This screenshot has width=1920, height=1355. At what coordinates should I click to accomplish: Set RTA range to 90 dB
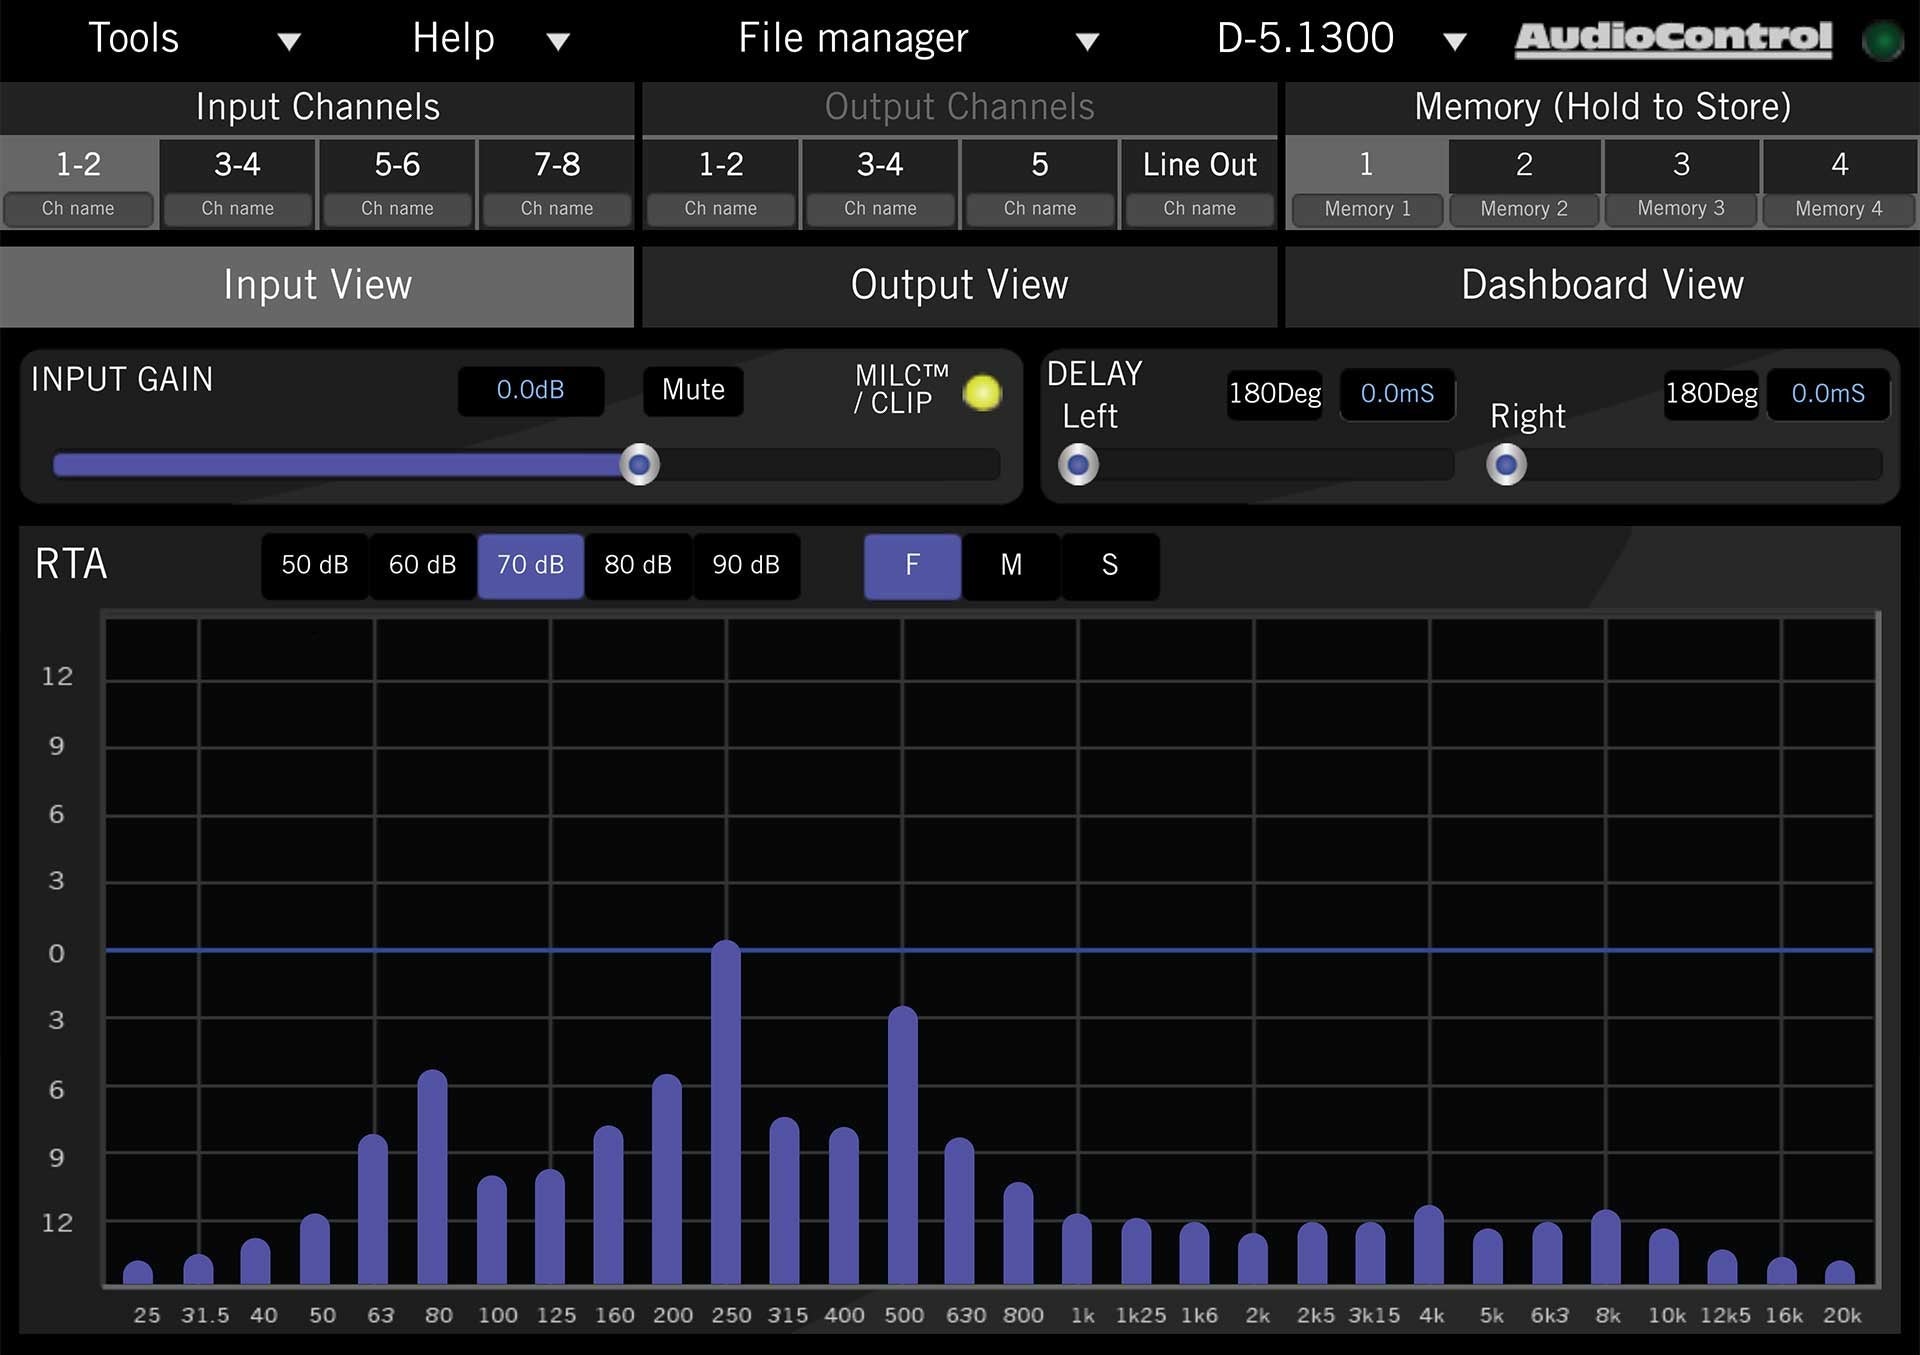click(746, 566)
